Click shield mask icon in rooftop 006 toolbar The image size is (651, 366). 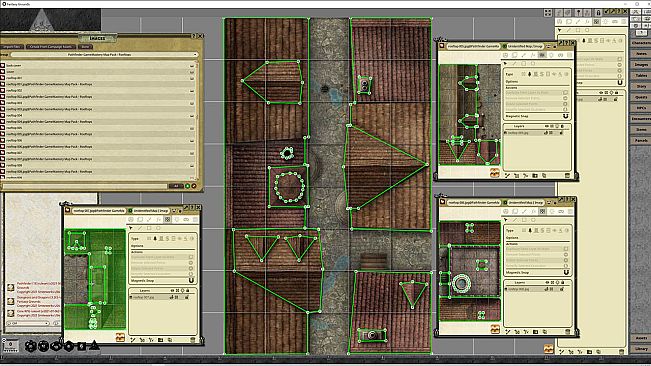(x=551, y=211)
